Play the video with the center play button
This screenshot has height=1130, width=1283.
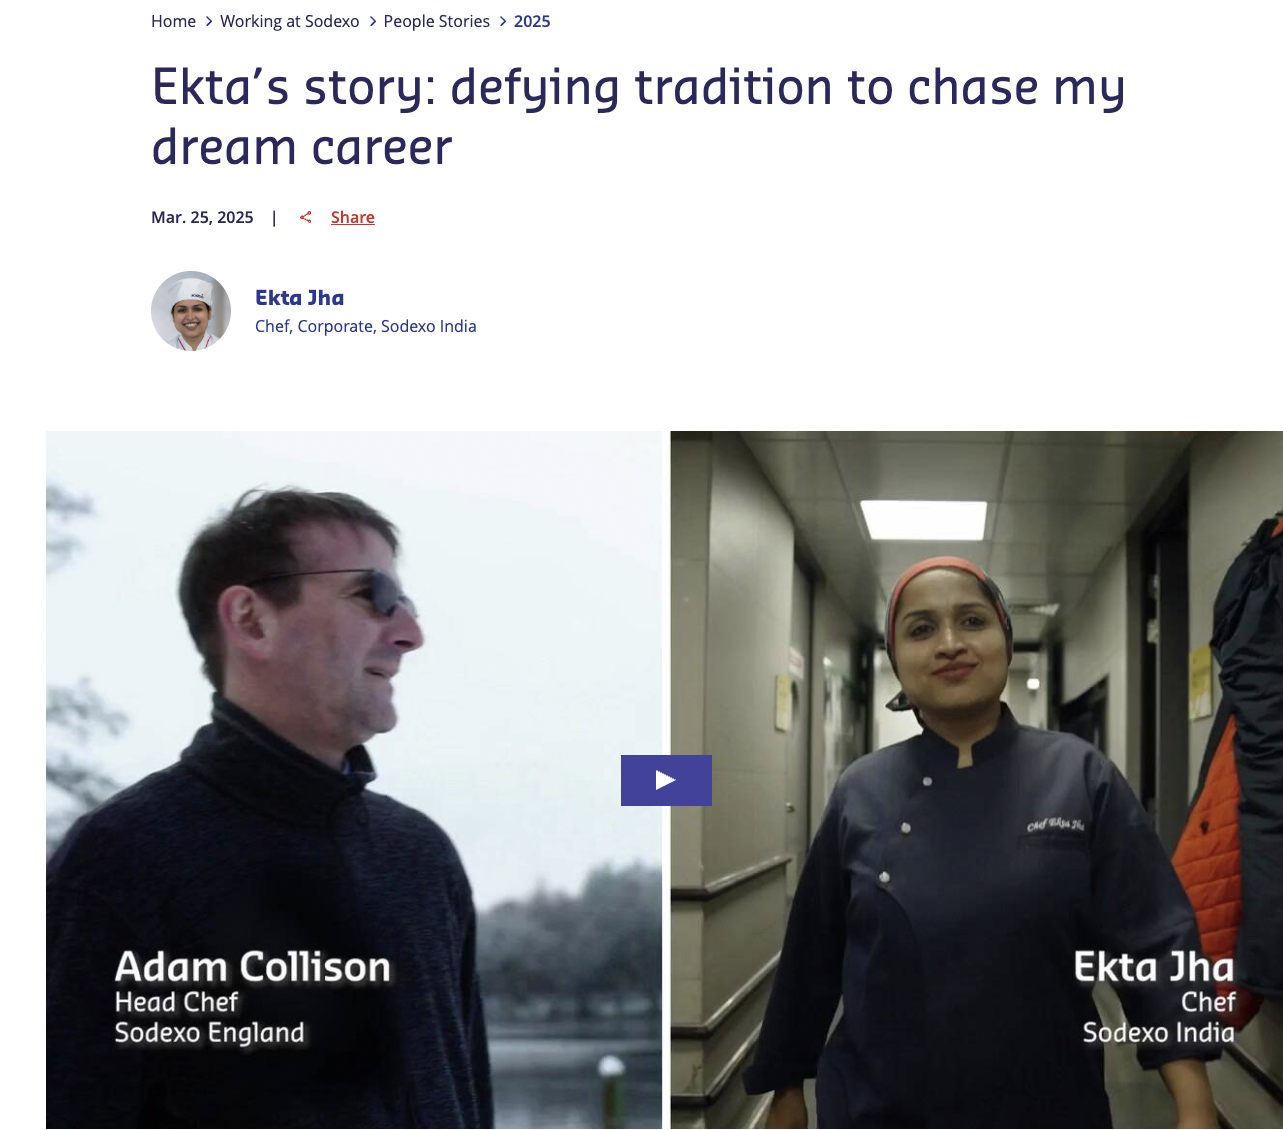click(x=666, y=780)
